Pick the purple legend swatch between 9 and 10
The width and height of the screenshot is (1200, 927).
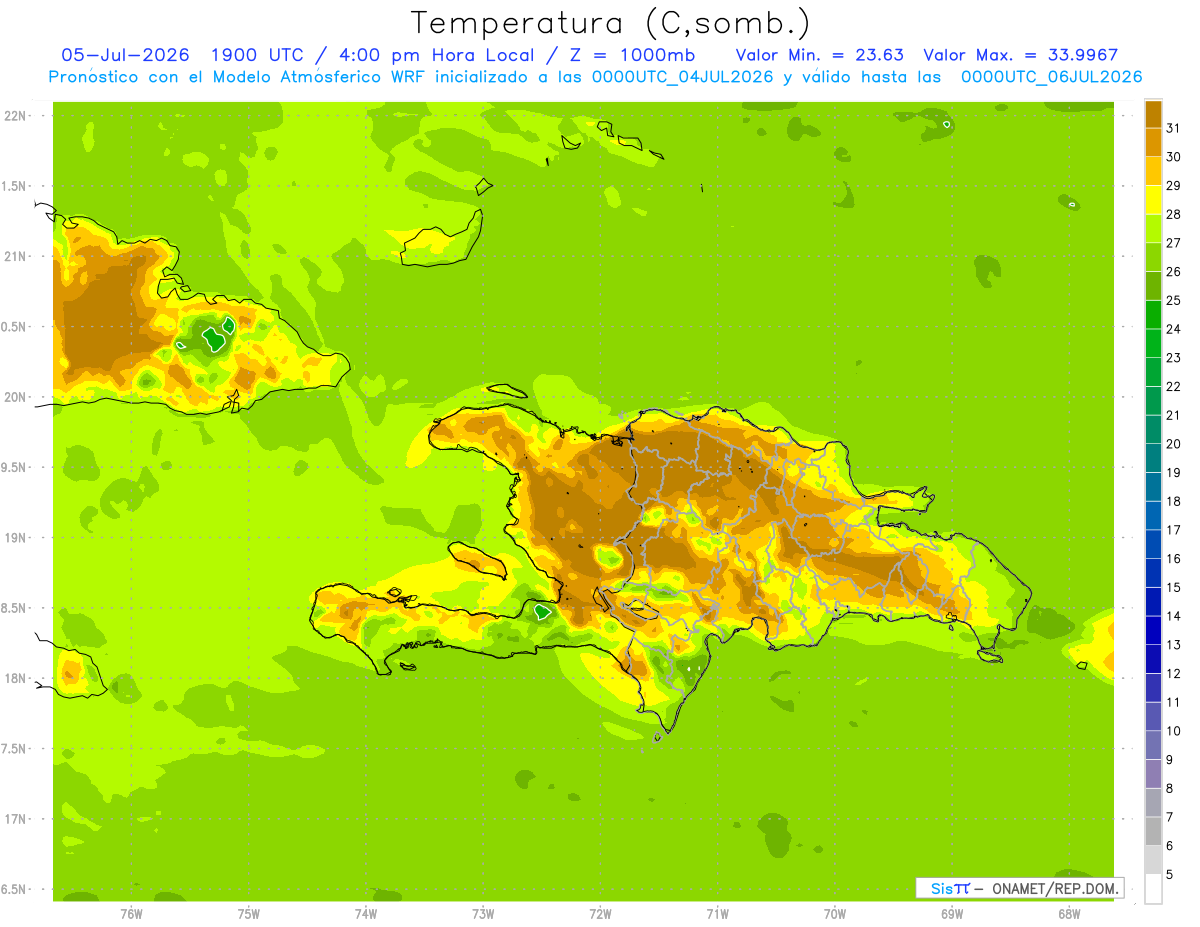(1153, 774)
